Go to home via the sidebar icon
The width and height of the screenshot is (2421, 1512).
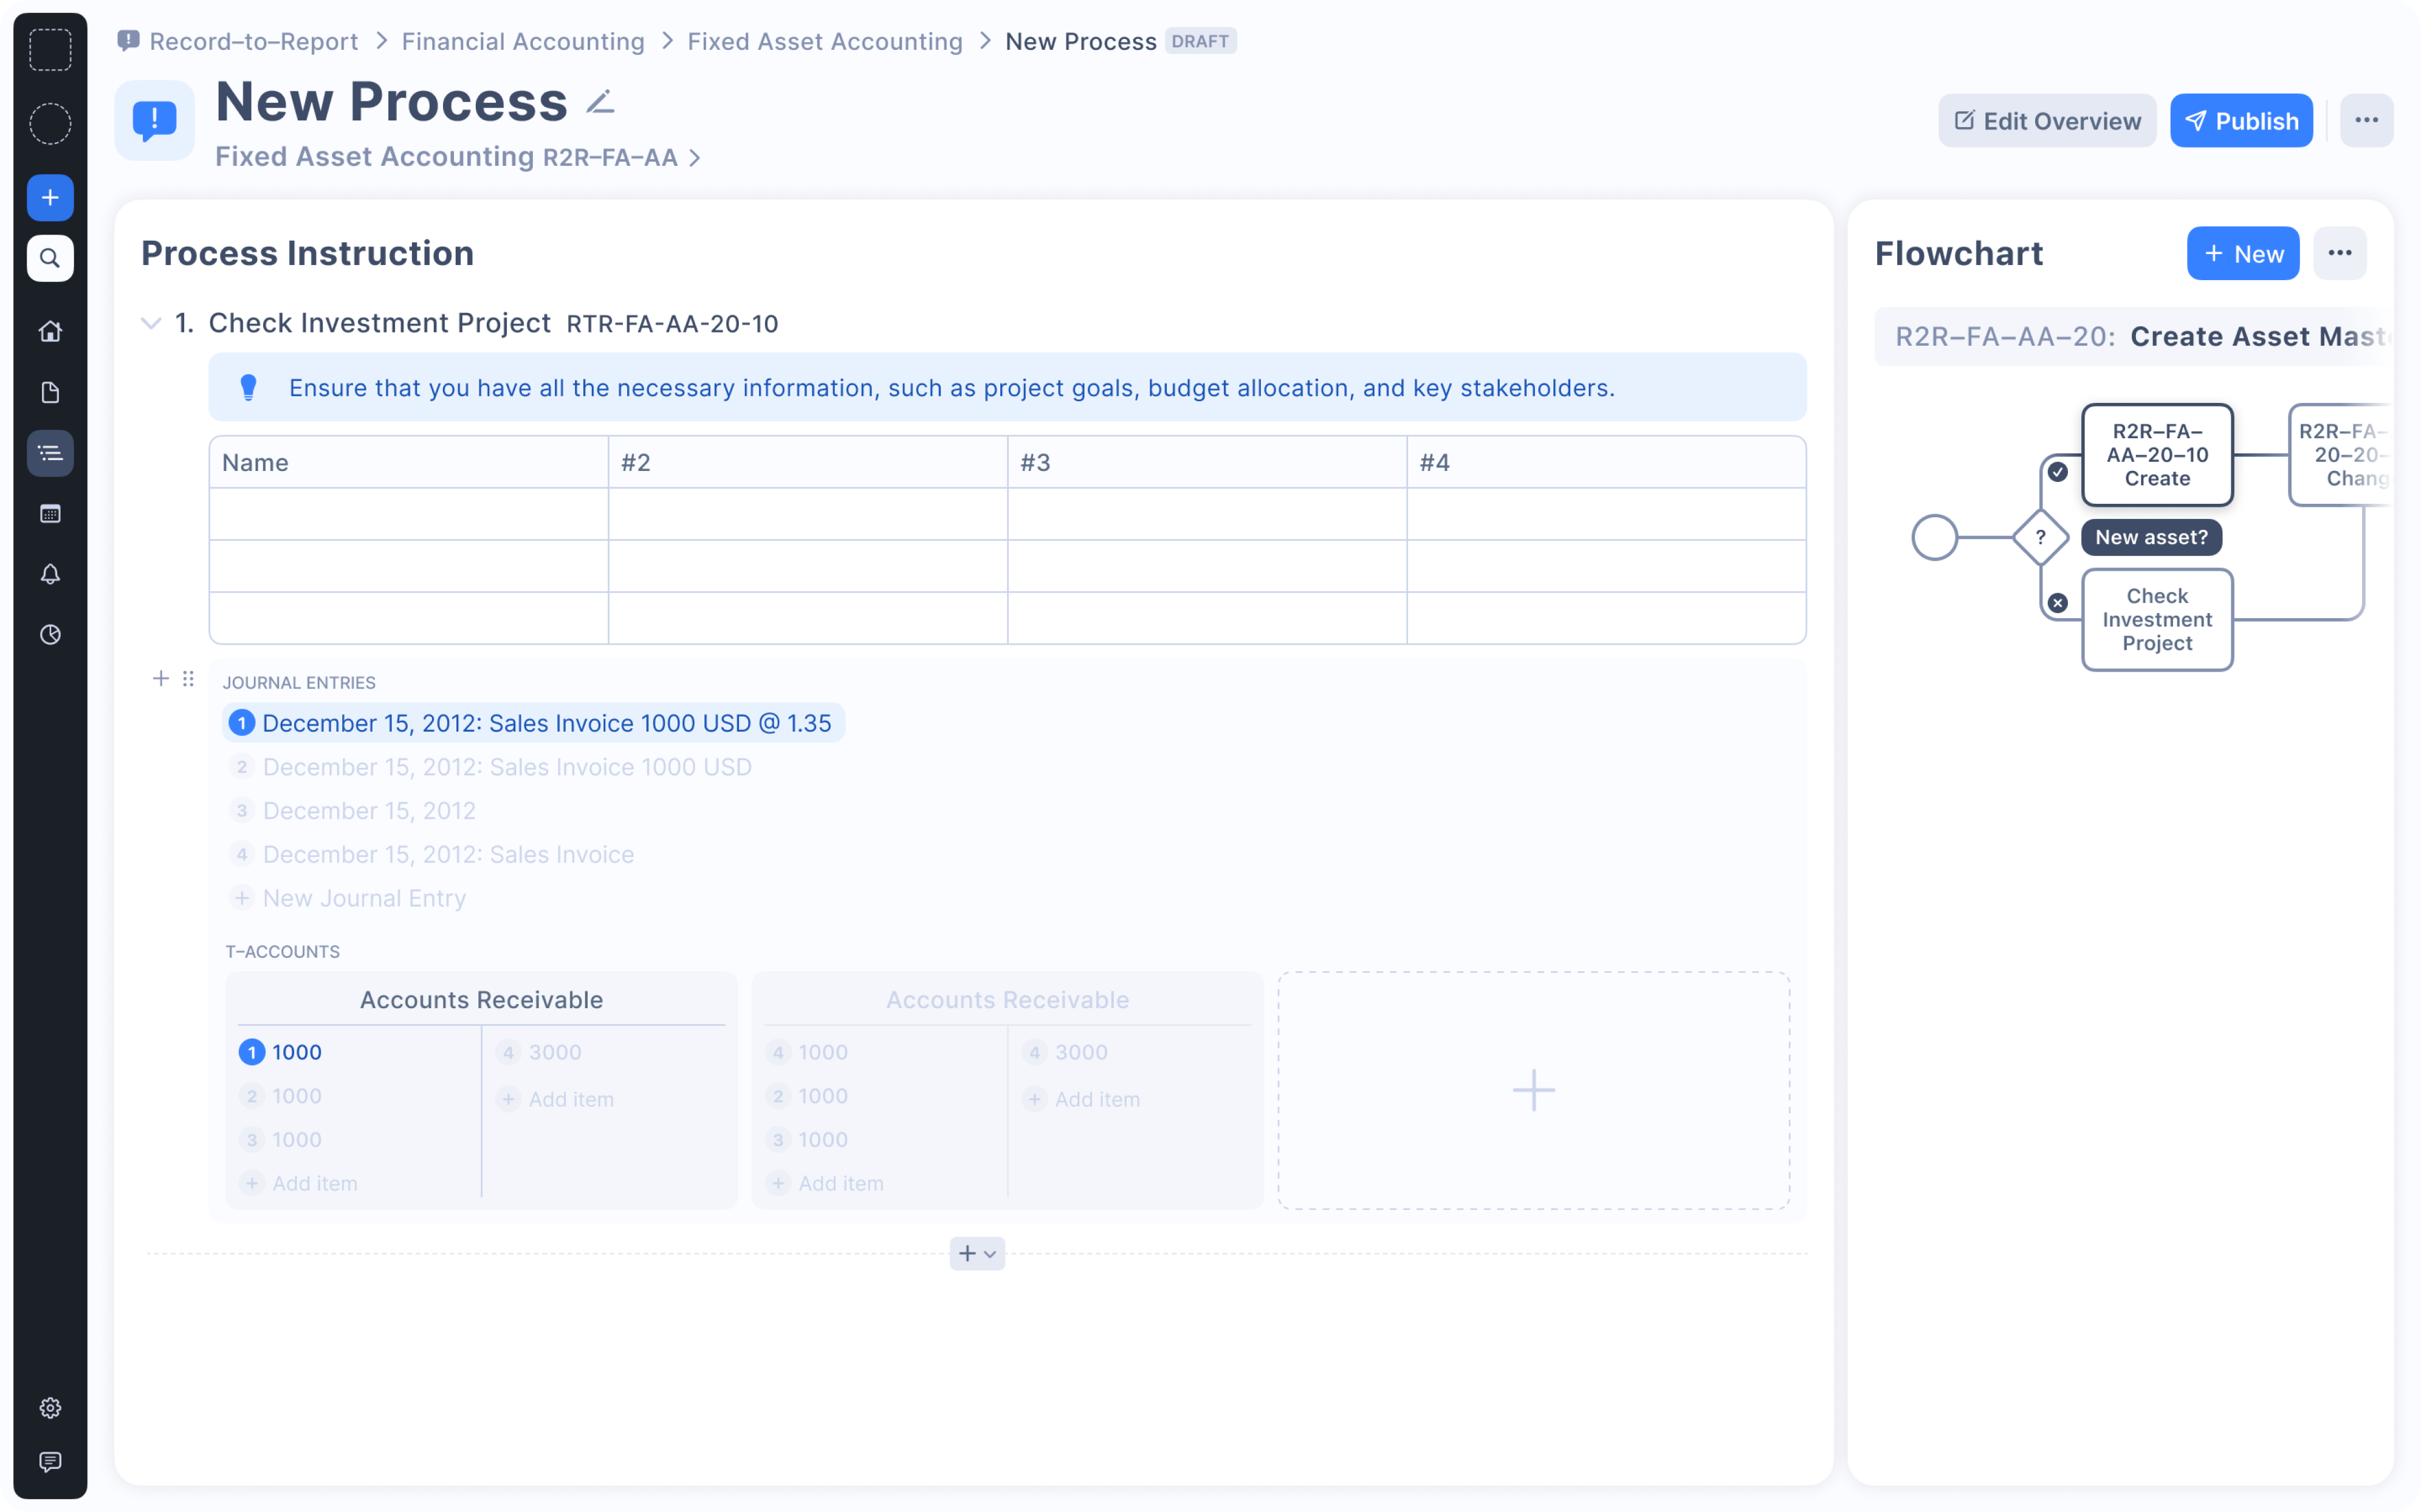pyautogui.click(x=50, y=331)
